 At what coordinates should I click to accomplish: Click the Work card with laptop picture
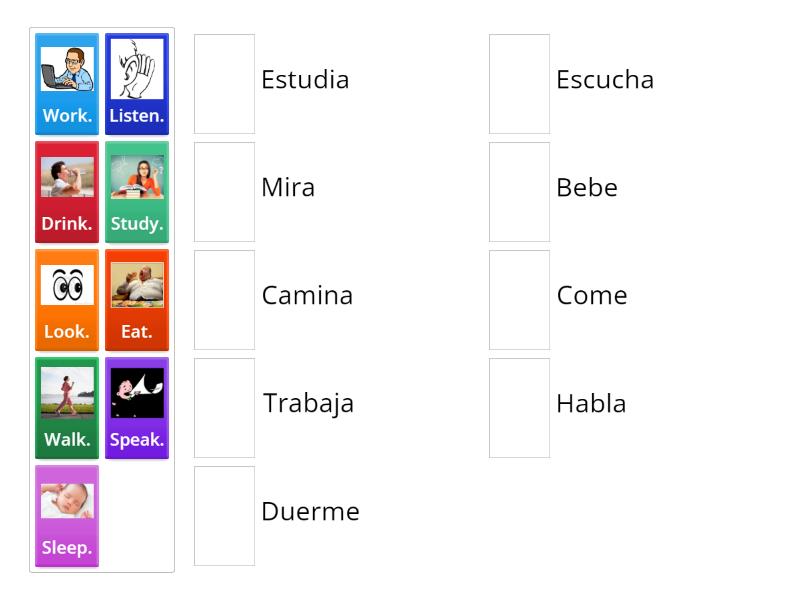pos(67,84)
